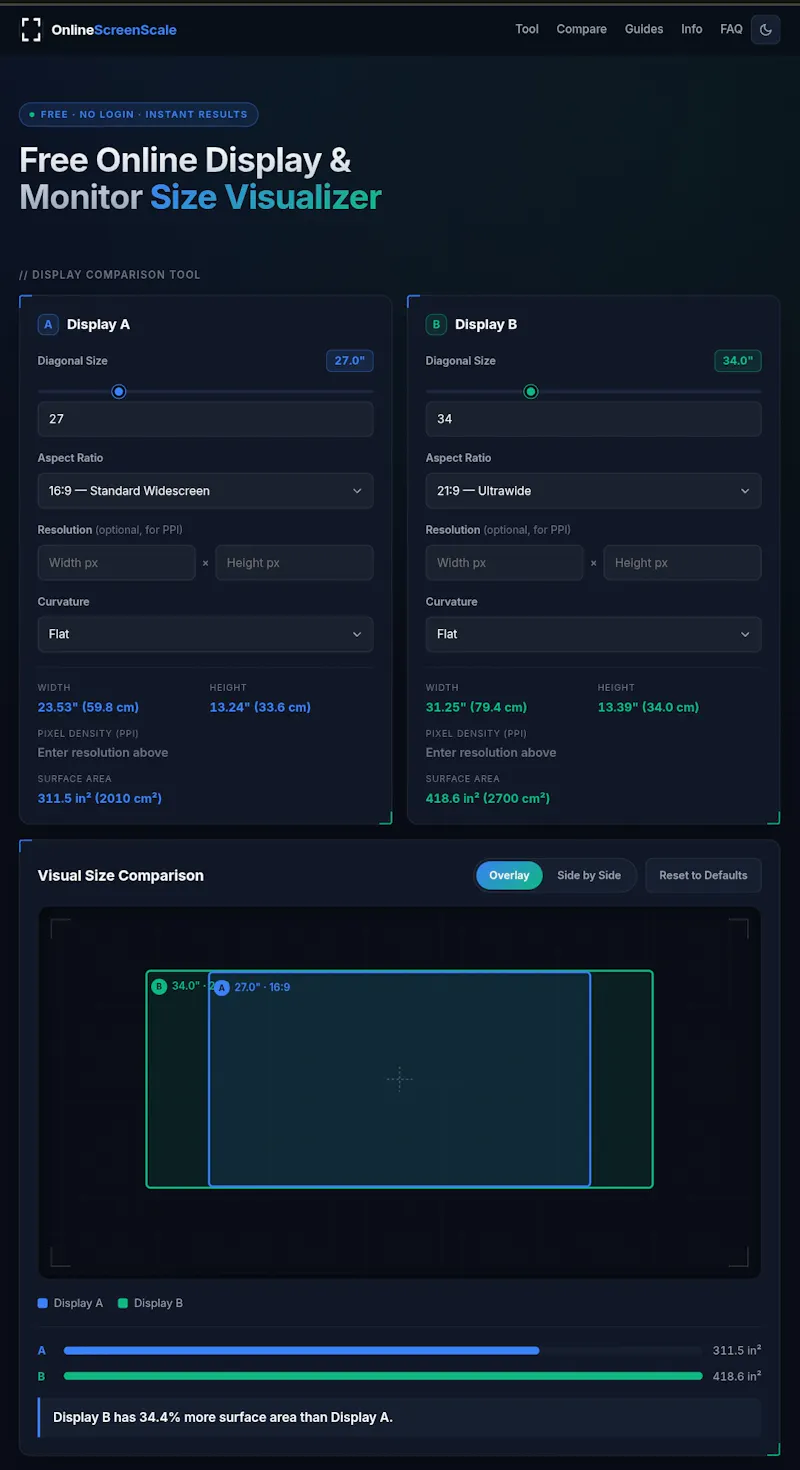Open Display A aspect ratio dropdown
800x1470 pixels.
(206, 491)
